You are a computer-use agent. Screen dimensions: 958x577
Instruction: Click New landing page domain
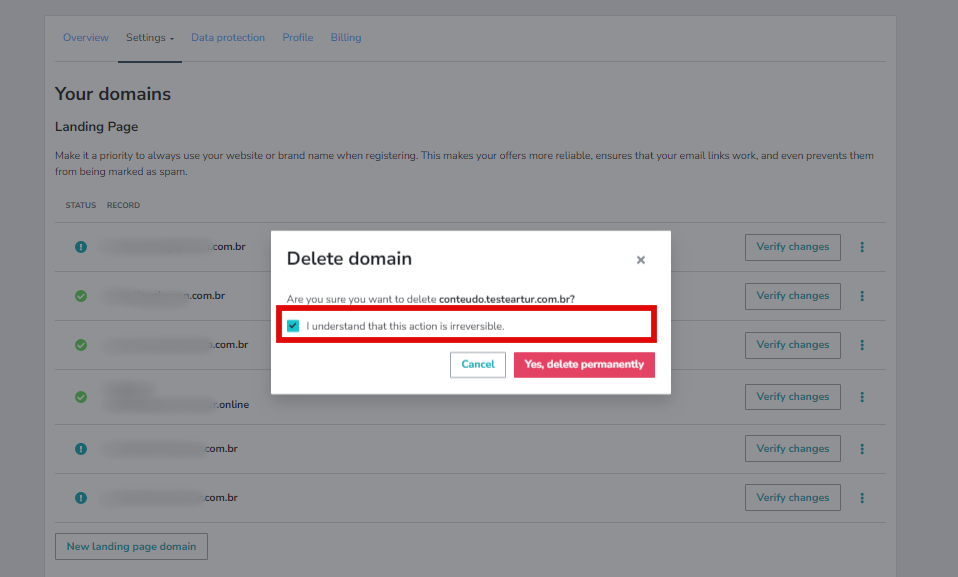click(131, 546)
